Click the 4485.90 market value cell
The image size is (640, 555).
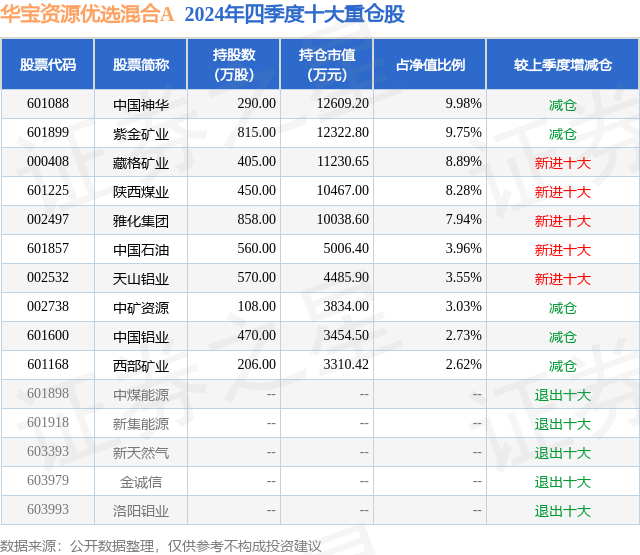click(x=346, y=278)
